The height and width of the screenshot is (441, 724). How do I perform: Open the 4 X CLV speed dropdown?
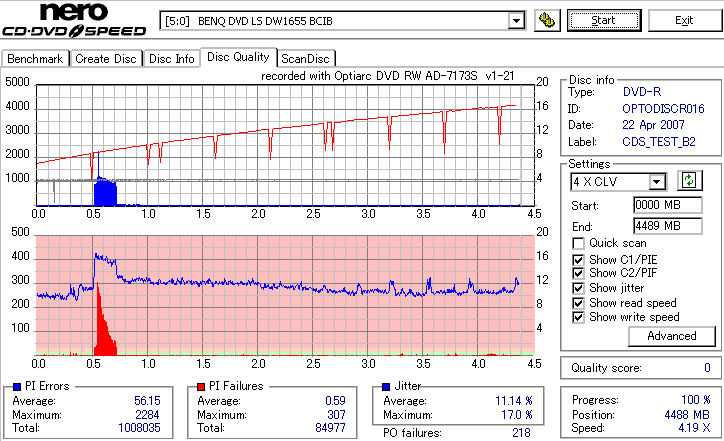click(x=656, y=182)
